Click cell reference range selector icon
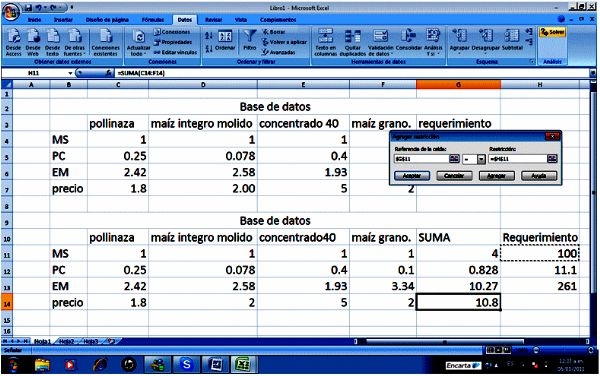Viewport: 600px width, 376px height. (454, 159)
